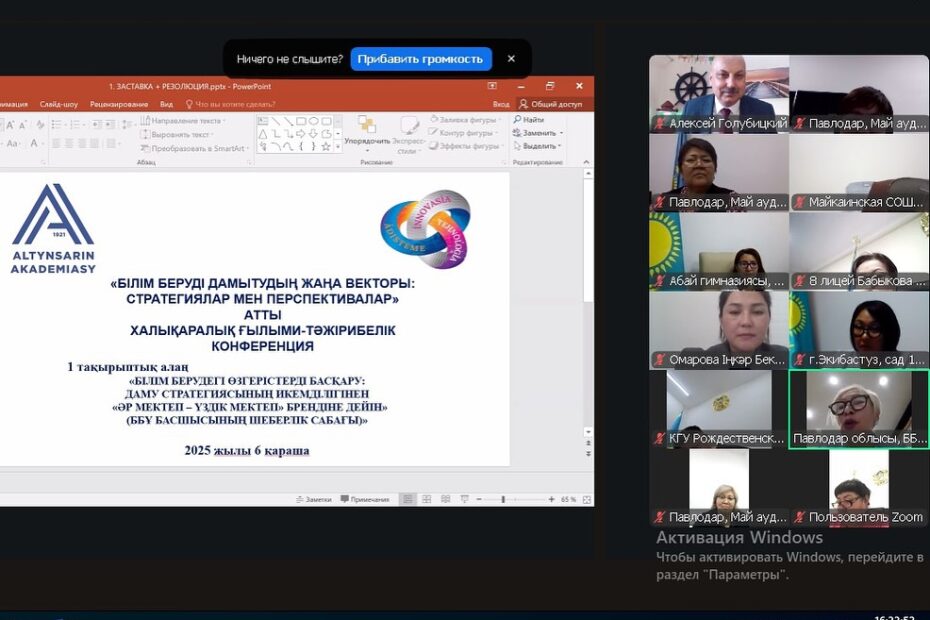
Task: Click the Прибавить громкость button
Action: tap(420, 59)
